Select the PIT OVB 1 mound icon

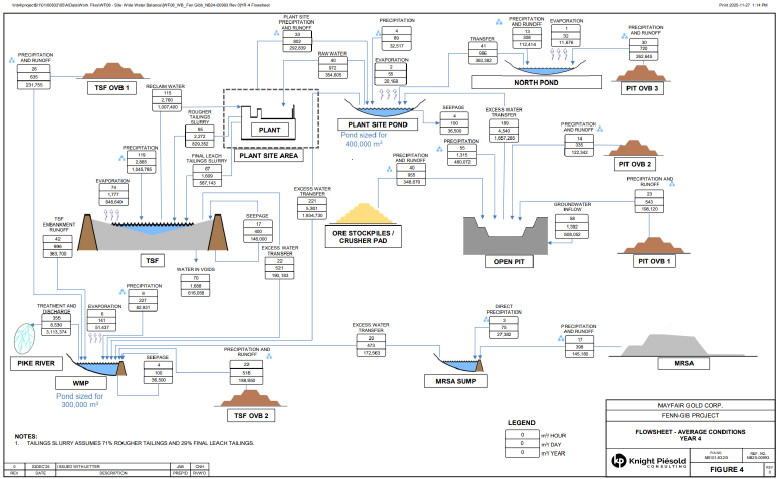click(654, 246)
